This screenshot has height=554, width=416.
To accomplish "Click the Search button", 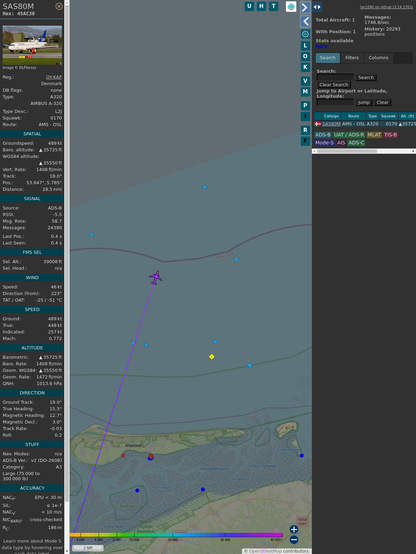I will click(366, 77).
